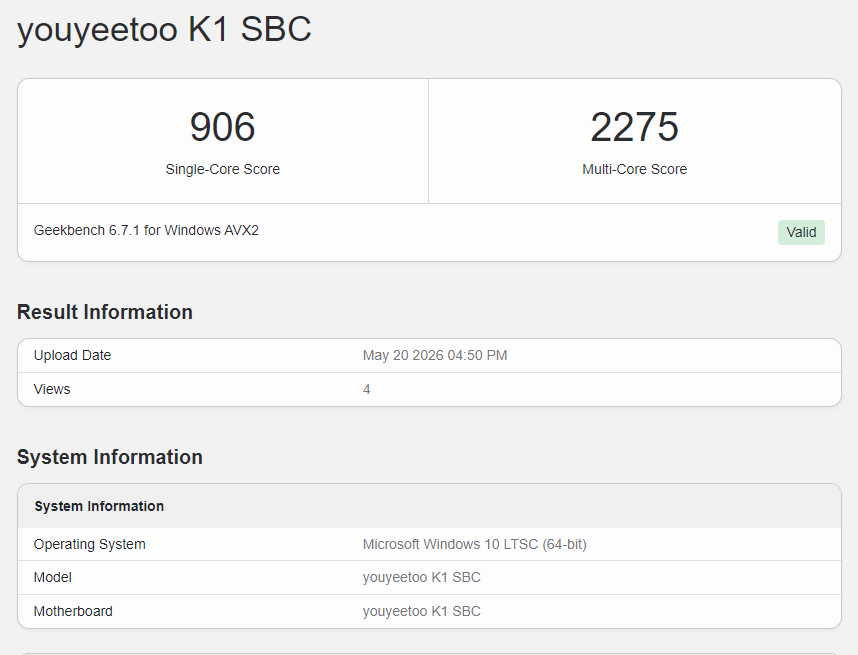The width and height of the screenshot is (858, 655).
Task: Select the 906 single-core score value
Action: pos(223,127)
